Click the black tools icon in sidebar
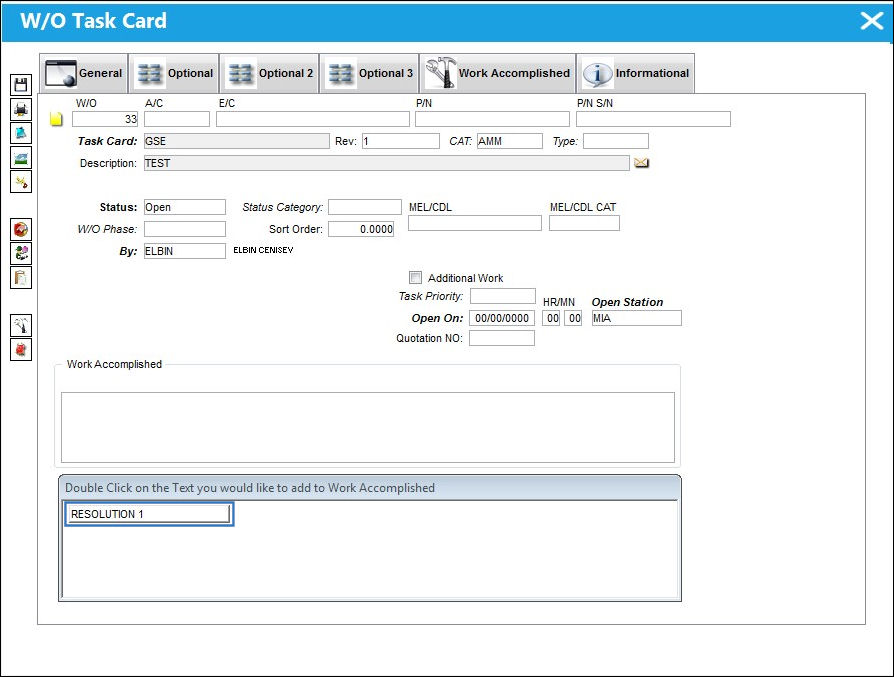Viewport: 894px width, 677px height. [21, 325]
